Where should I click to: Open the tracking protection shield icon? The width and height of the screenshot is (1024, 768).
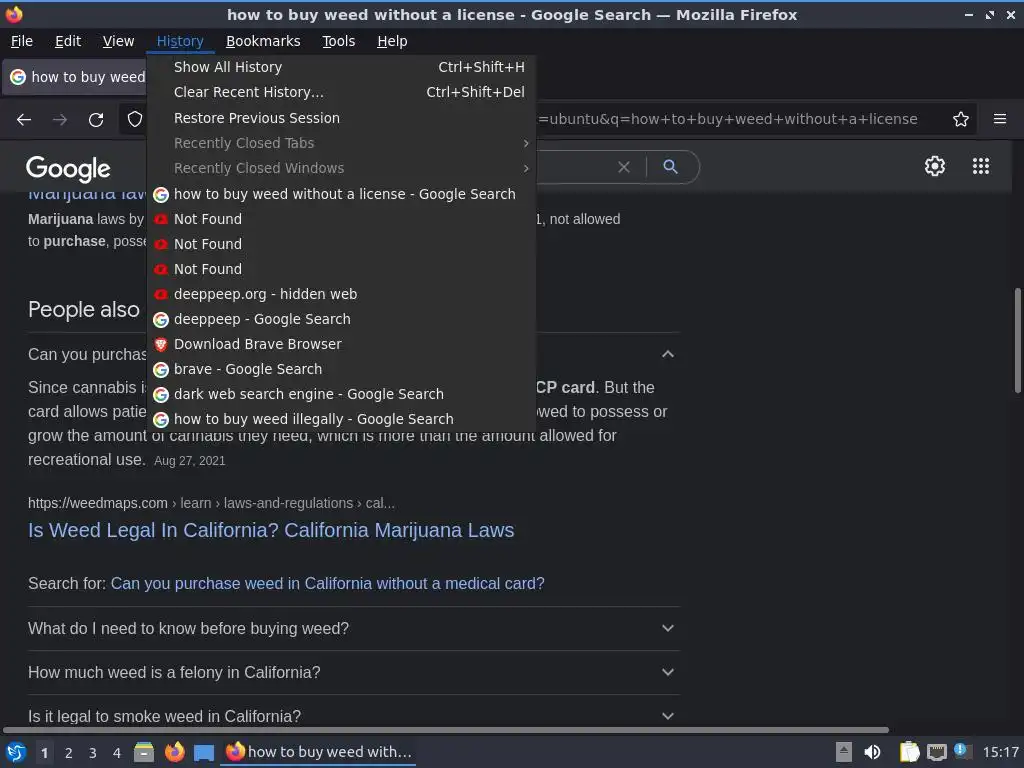point(135,120)
